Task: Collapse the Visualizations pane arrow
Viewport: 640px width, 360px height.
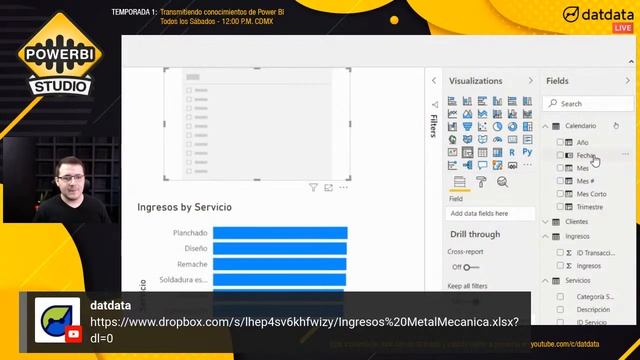Action: (x=531, y=81)
